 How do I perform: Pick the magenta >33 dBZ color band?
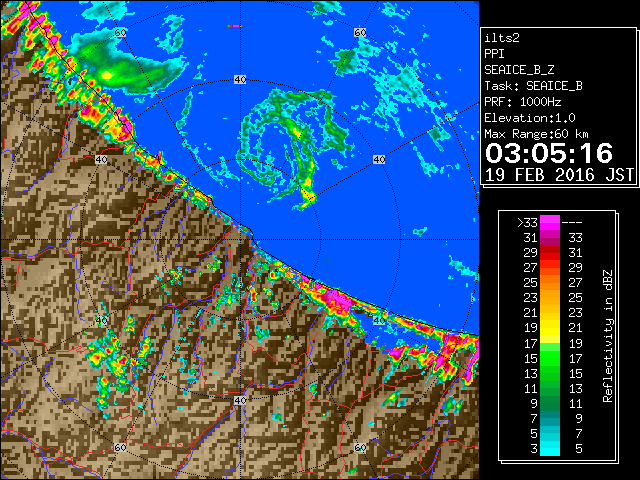(550, 223)
